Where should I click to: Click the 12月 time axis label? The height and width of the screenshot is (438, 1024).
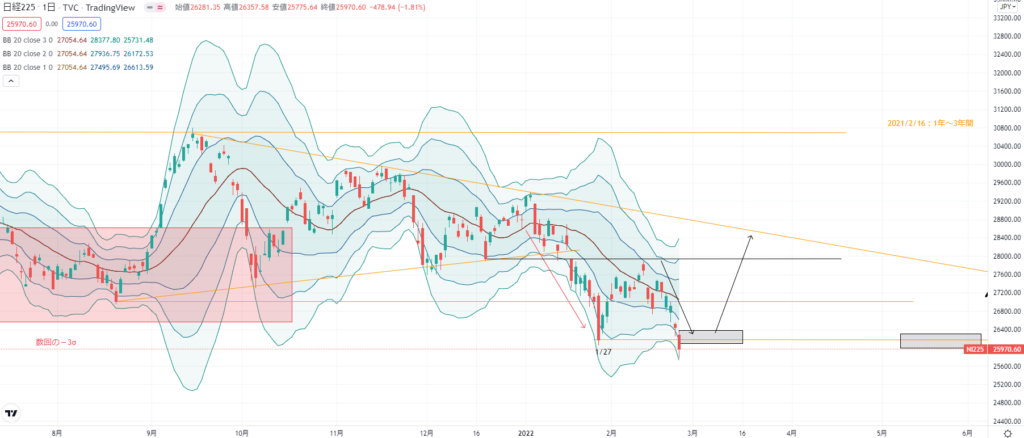(427, 433)
